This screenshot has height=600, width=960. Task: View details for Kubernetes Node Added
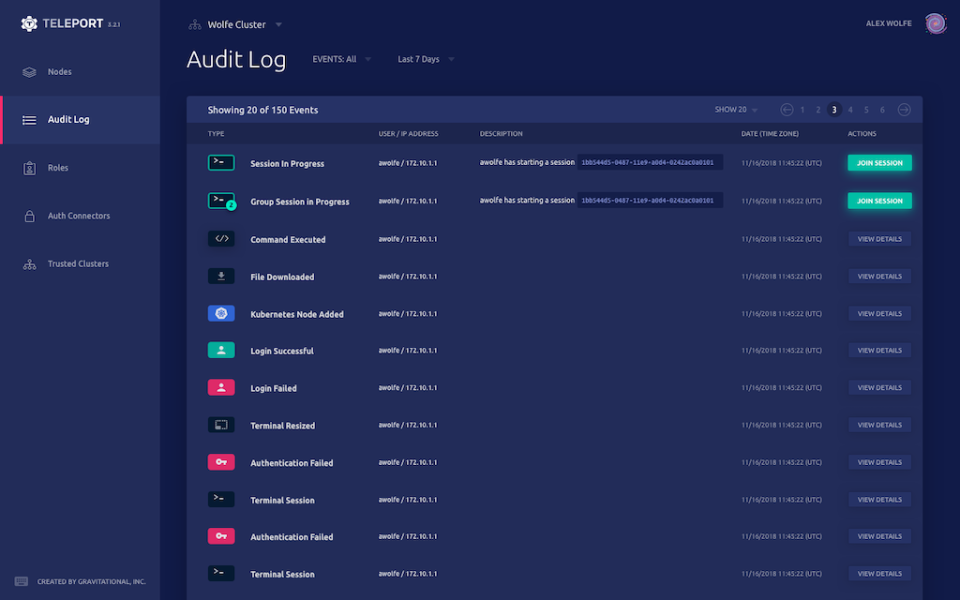point(879,313)
